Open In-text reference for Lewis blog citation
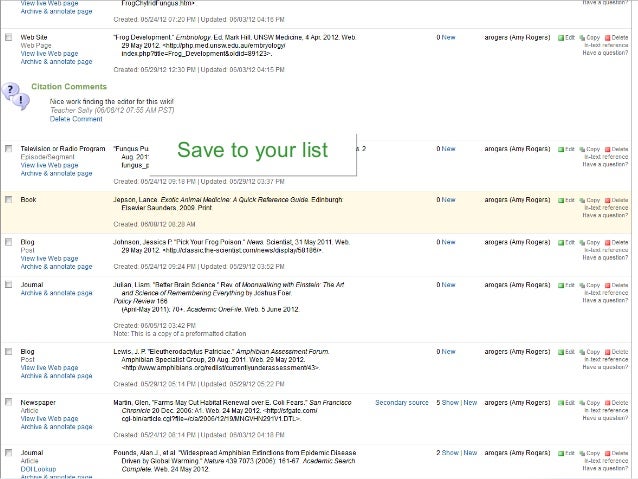The width and height of the screenshot is (638, 479). [x=606, y=359]
